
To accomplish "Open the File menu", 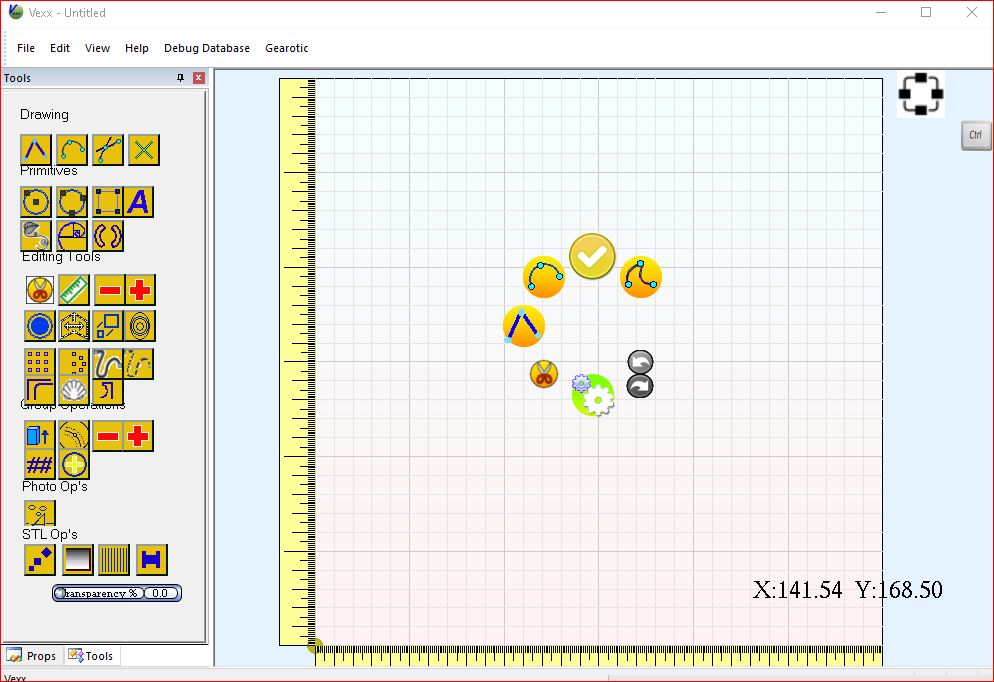I will [x=26, y=48].
